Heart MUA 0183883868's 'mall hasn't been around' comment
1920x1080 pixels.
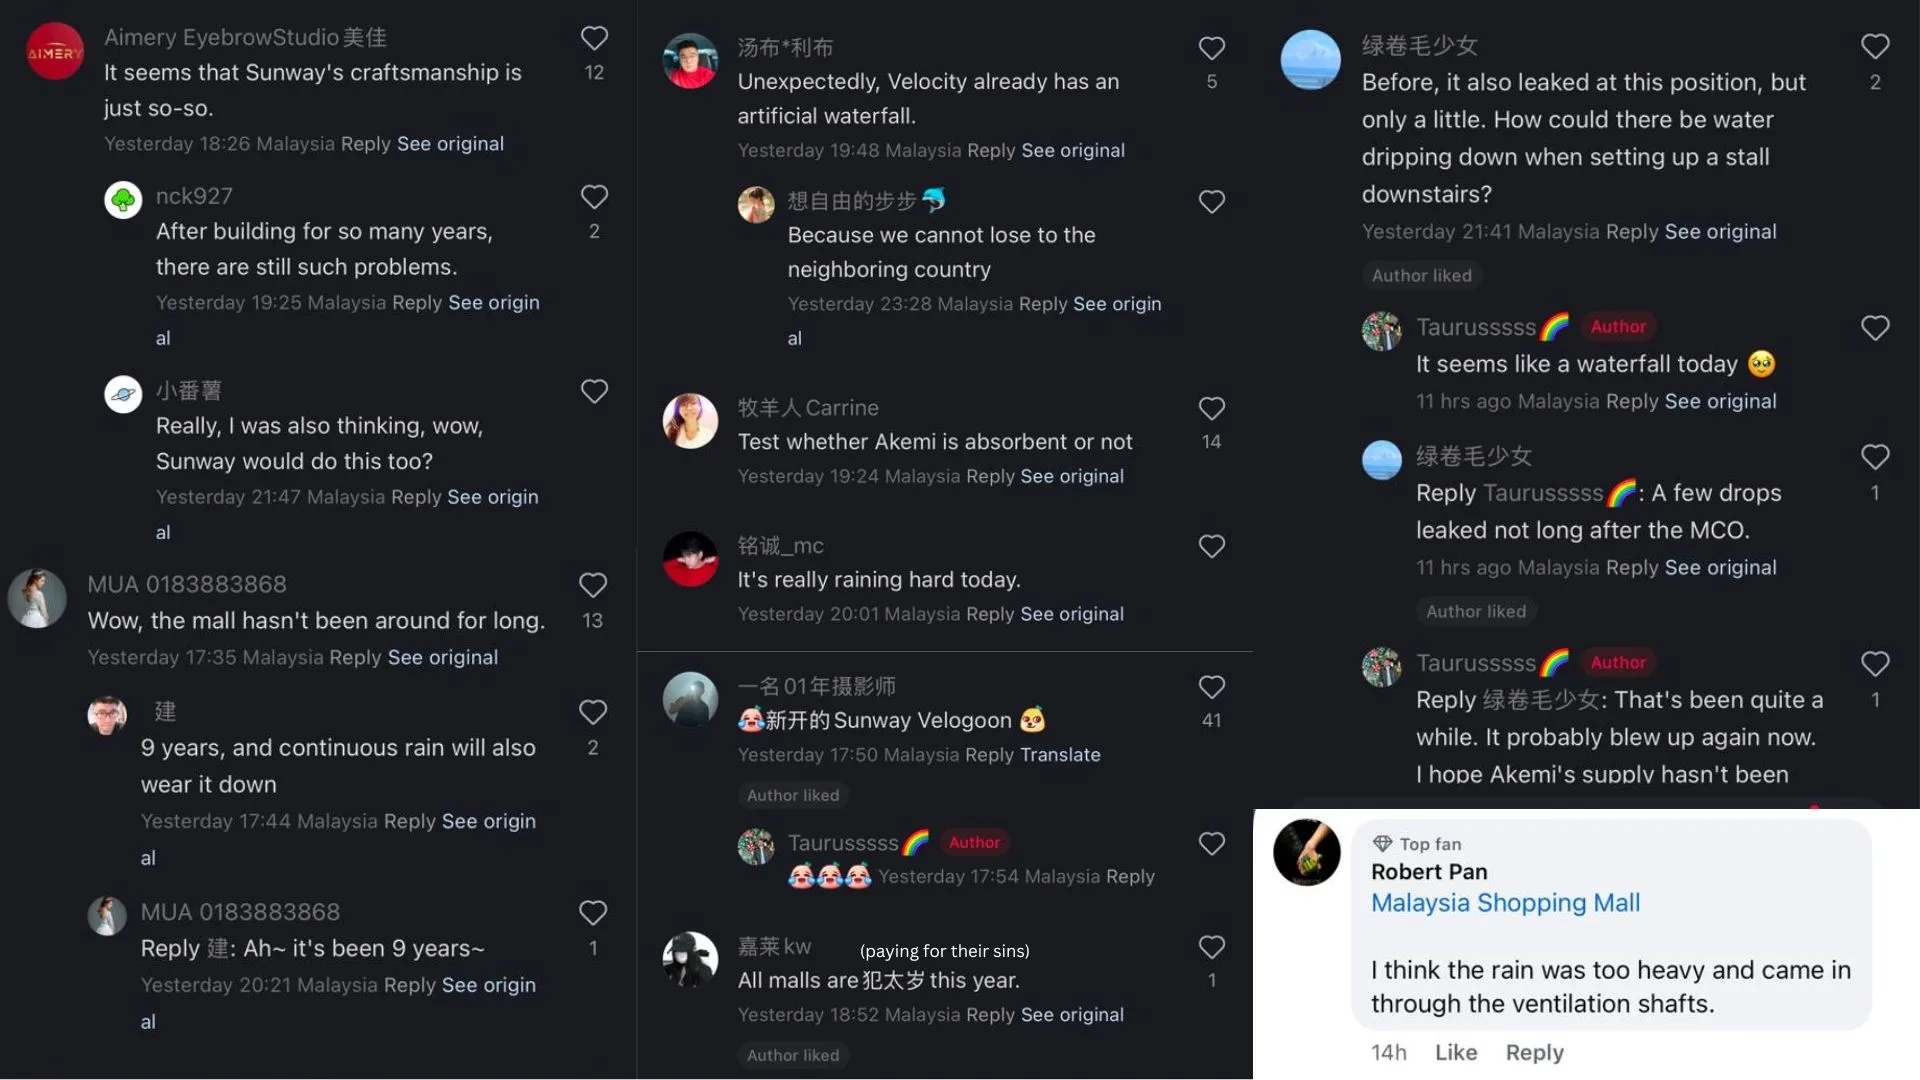pos(592,585)
